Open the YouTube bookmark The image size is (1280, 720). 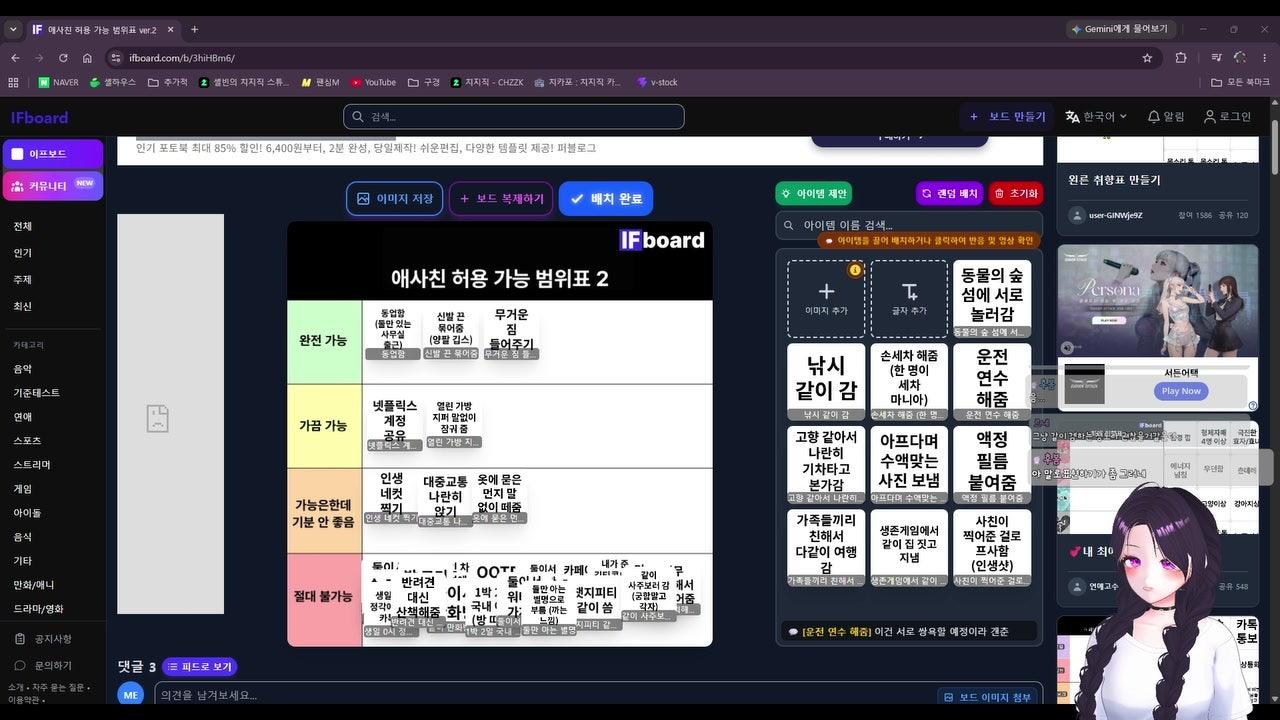[373, 82]
